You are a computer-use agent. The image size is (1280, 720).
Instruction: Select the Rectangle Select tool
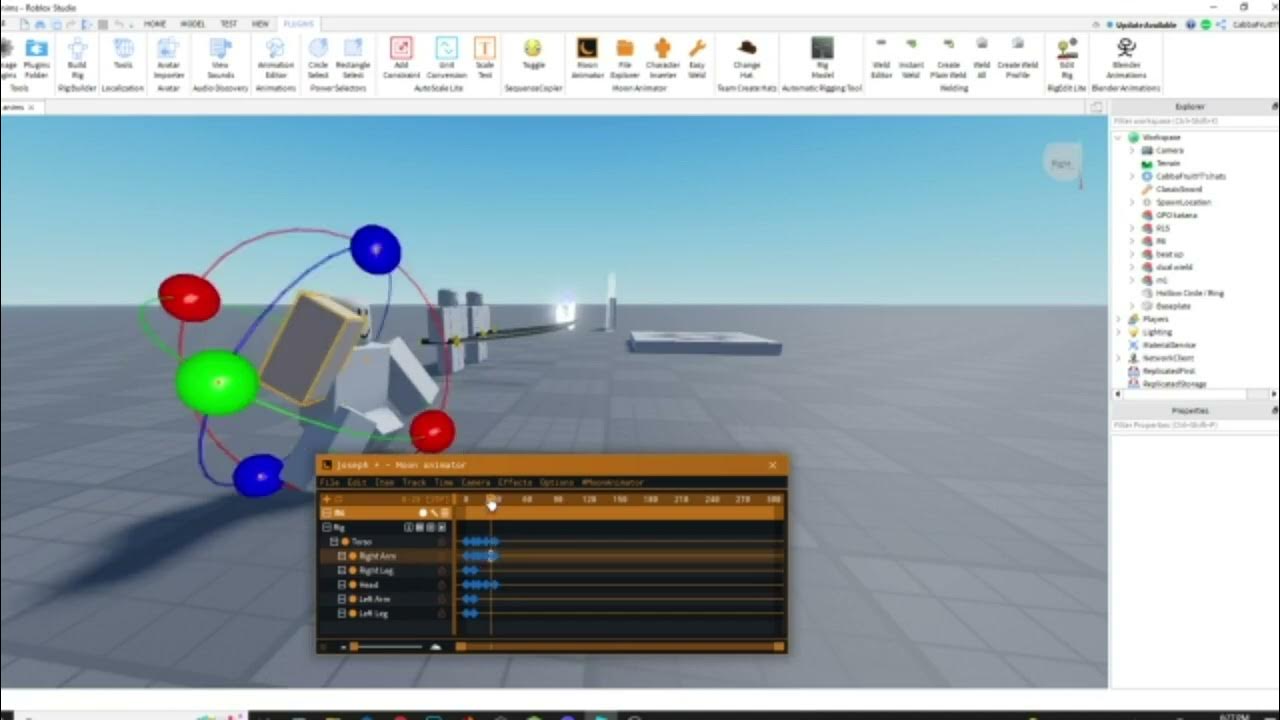click(352, 58)
